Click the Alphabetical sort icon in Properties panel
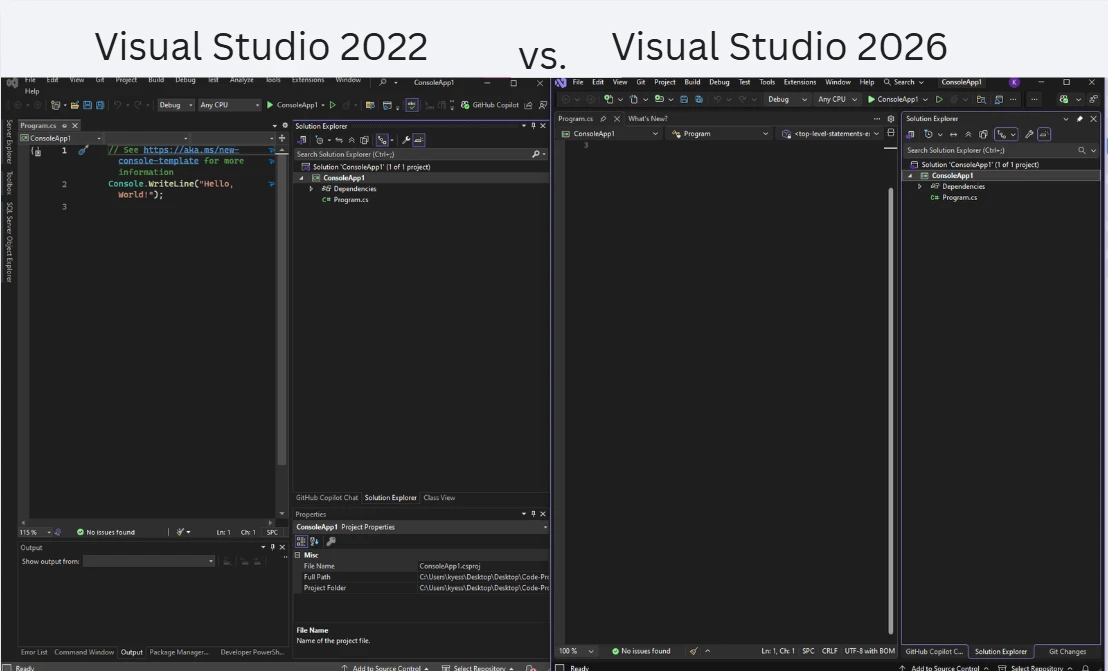 [315, 541]
